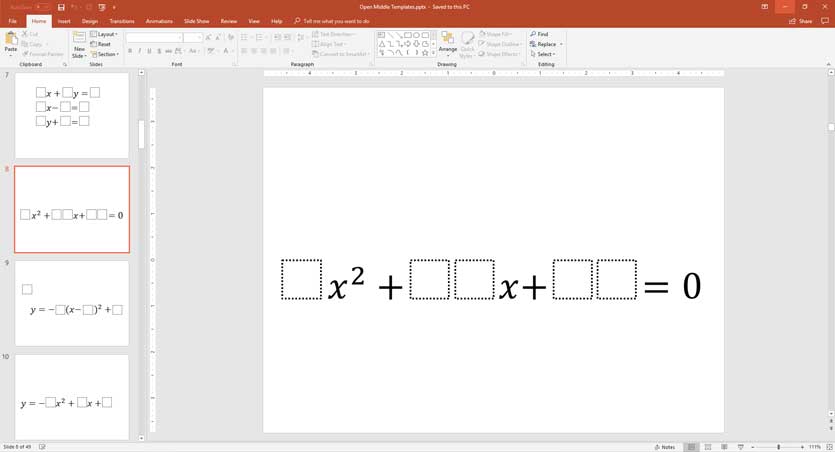This screenshot has height=452, width=835.
Task: Switch to Reading view
Action: click(724, 447)
